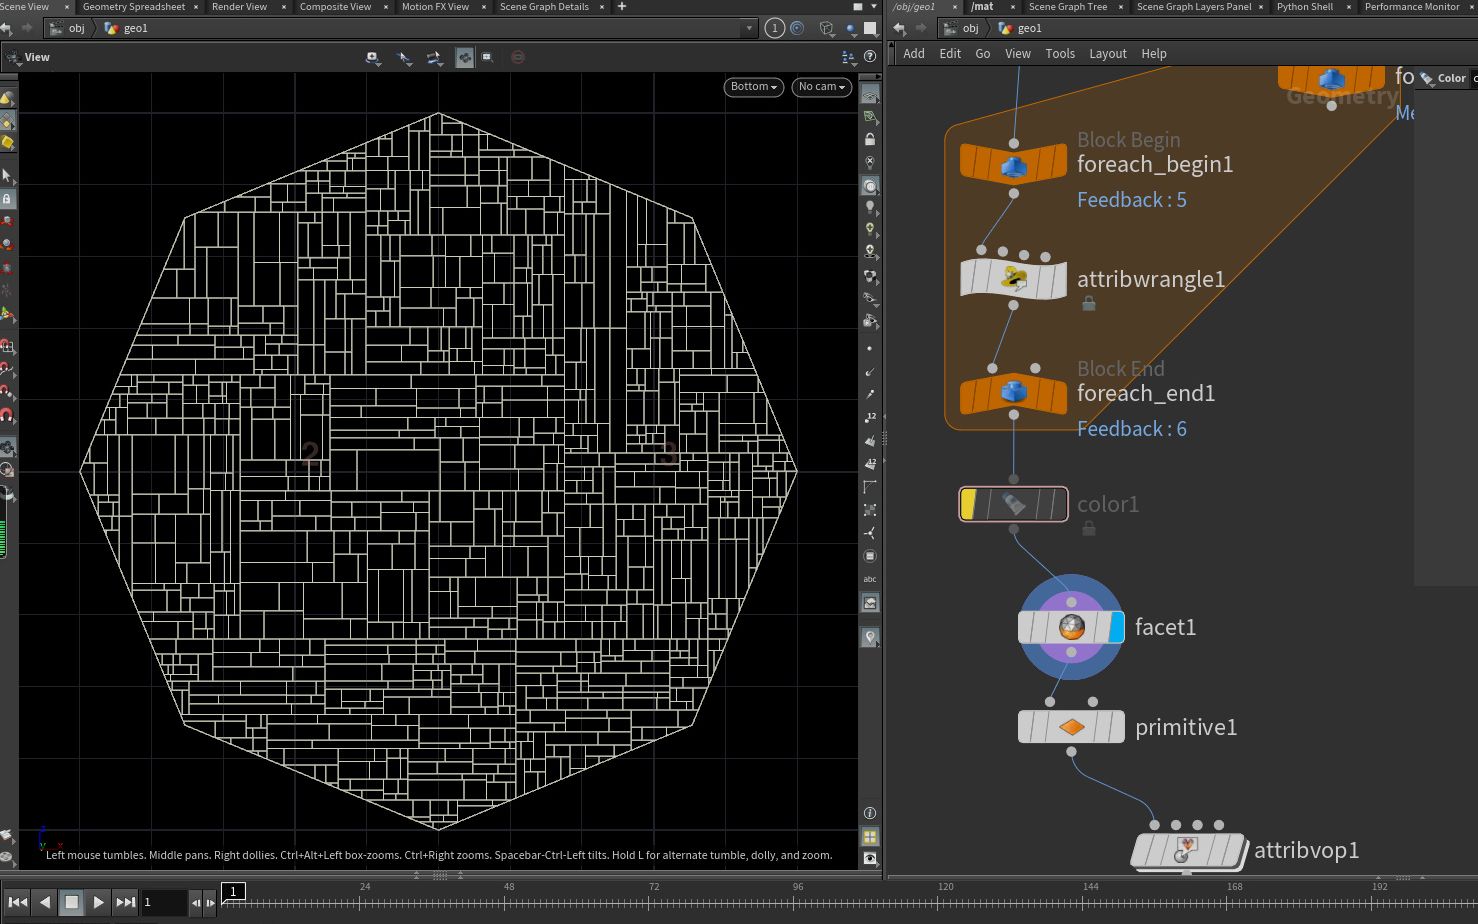Viewport: 1478px width, 924px height.
Task: Add a new pane tab with plus
Action: [622, 7]
